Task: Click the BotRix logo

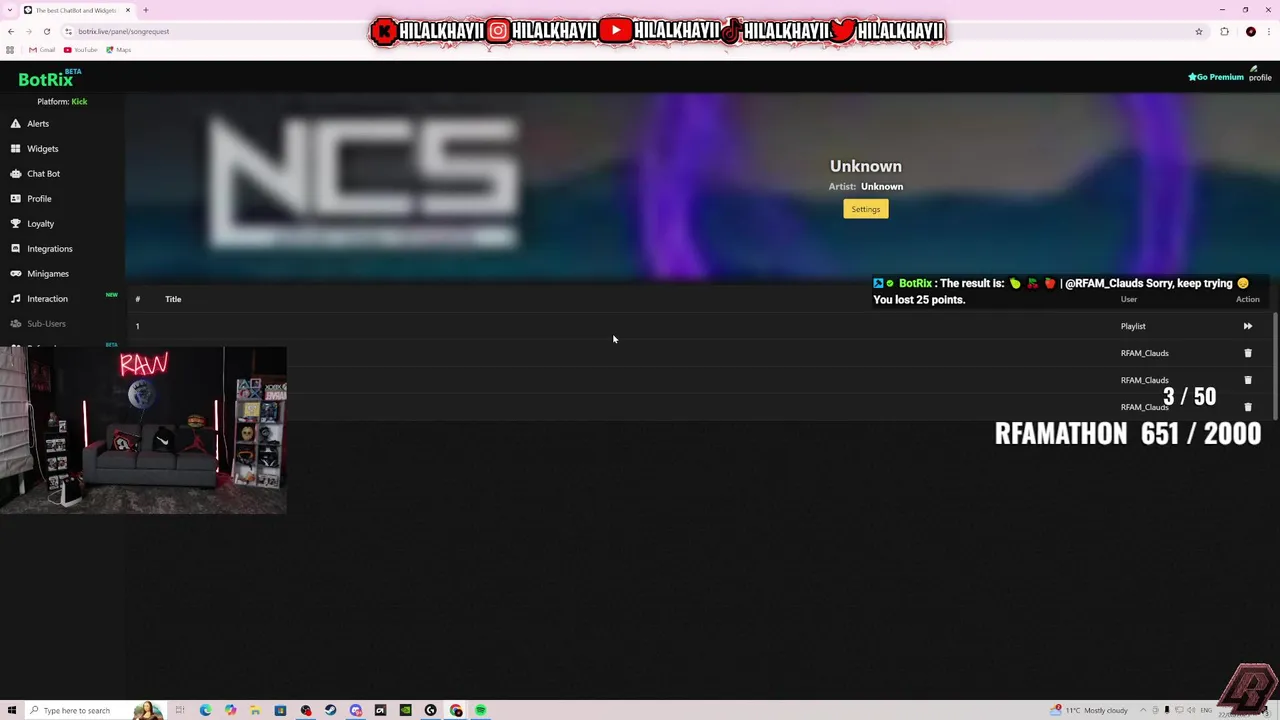Action: coord(50,79)
